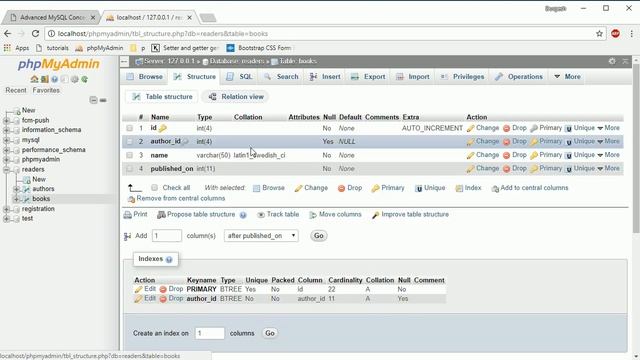The height and width of the screenshot is (360, 640).
Task: Make published_on column Unique
Action: click(x=580, y=169)
